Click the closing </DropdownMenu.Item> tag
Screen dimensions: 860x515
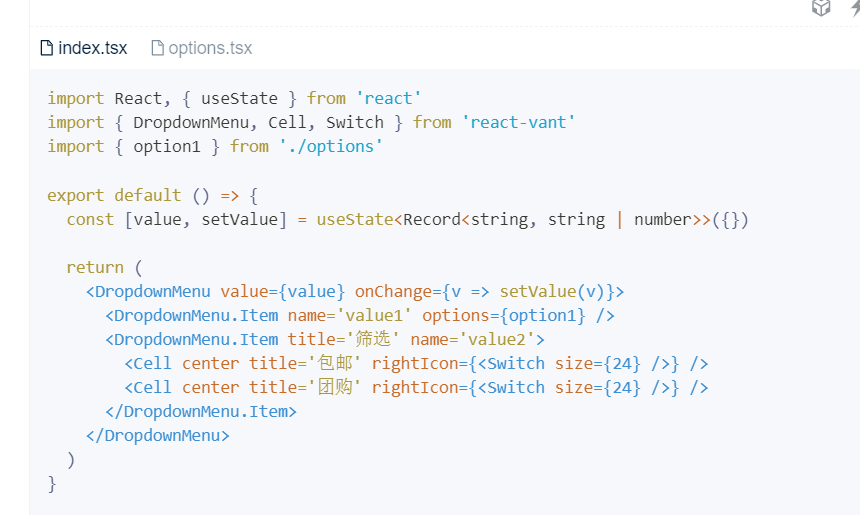pyautogui.click(x=201, y=411)
